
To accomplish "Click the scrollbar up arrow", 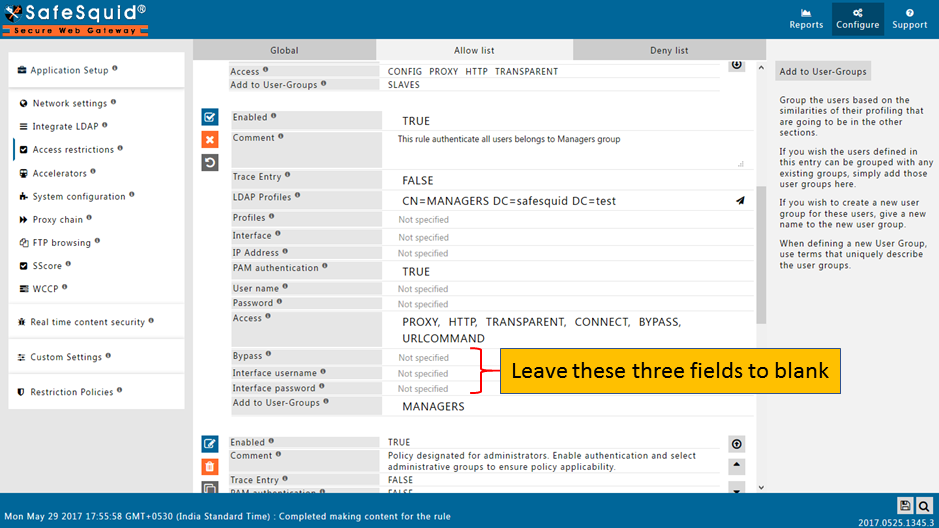I will pos(761,68).
